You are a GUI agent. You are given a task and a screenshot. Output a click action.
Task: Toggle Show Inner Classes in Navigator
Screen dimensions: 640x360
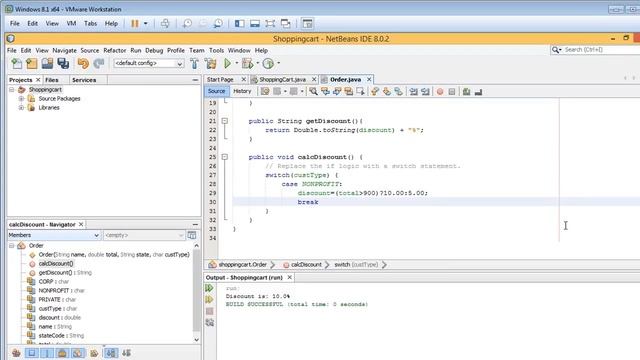tap(78, 353)
